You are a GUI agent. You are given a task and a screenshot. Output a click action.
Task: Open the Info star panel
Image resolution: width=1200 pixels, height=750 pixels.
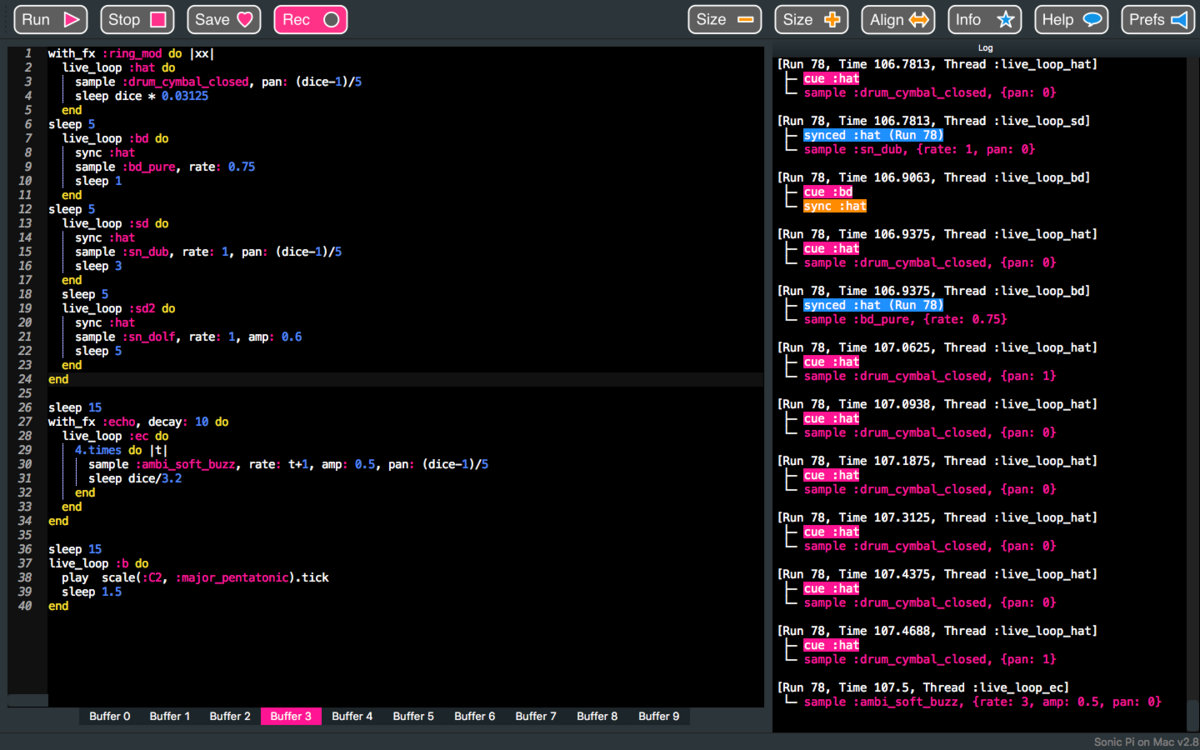click(x=984, y=19)
